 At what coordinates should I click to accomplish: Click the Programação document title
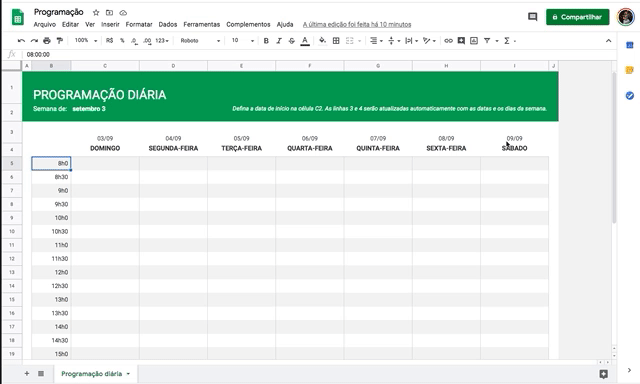58,12
